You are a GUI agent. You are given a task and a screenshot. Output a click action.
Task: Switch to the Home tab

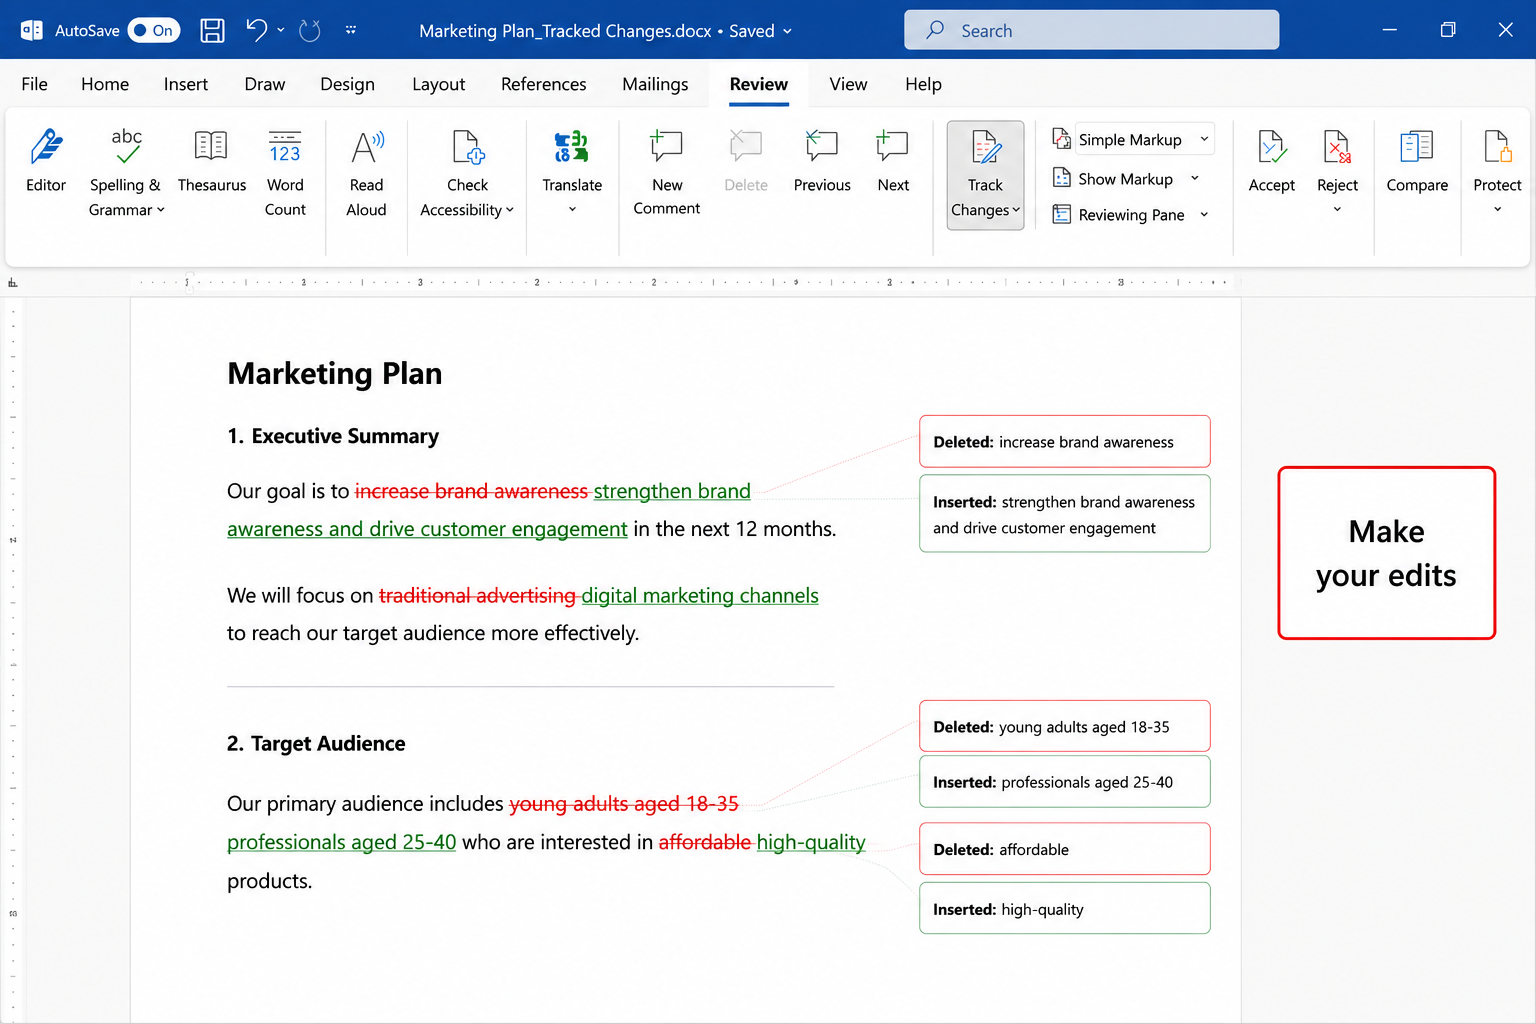click(105, 84)
